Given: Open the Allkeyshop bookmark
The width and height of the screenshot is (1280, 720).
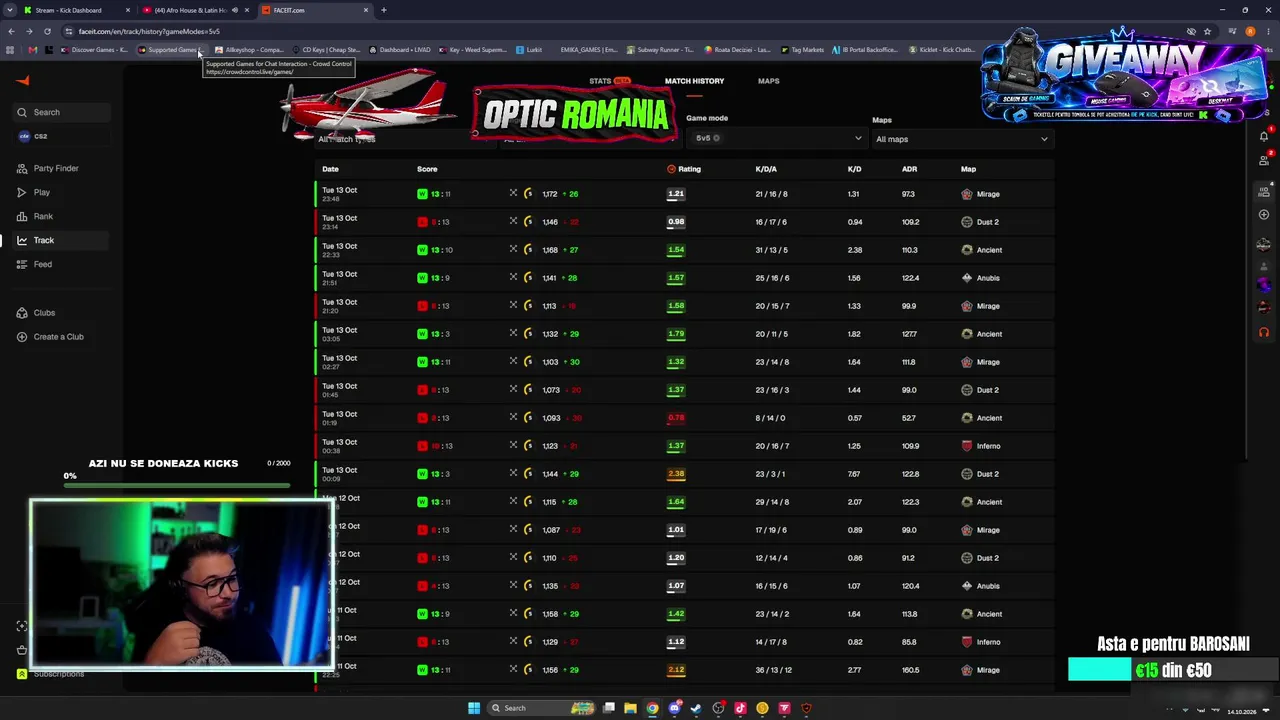Looking at the screenshot, I should point(250,50).
